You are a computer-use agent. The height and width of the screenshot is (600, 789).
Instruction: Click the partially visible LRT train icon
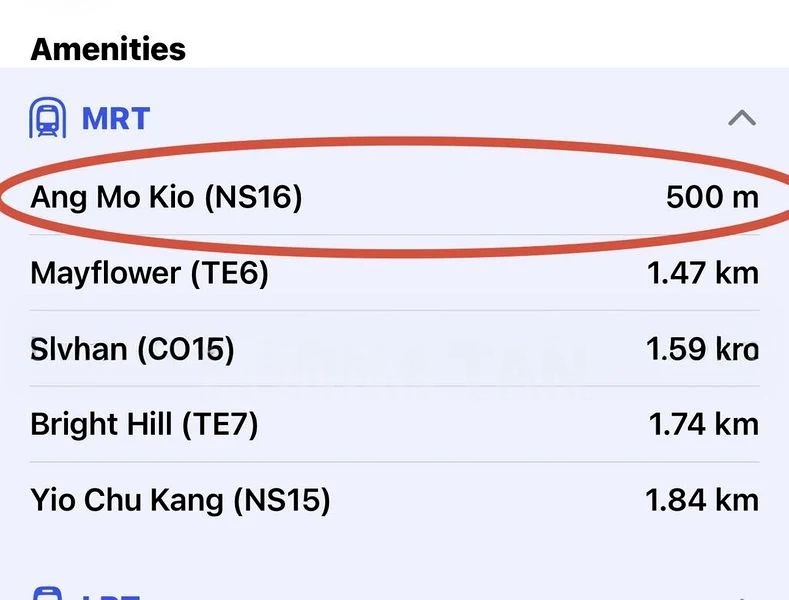click(48, 594)
